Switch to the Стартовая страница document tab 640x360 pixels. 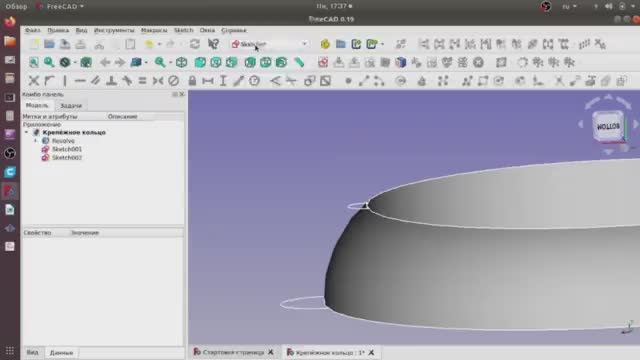coord(233,352)
